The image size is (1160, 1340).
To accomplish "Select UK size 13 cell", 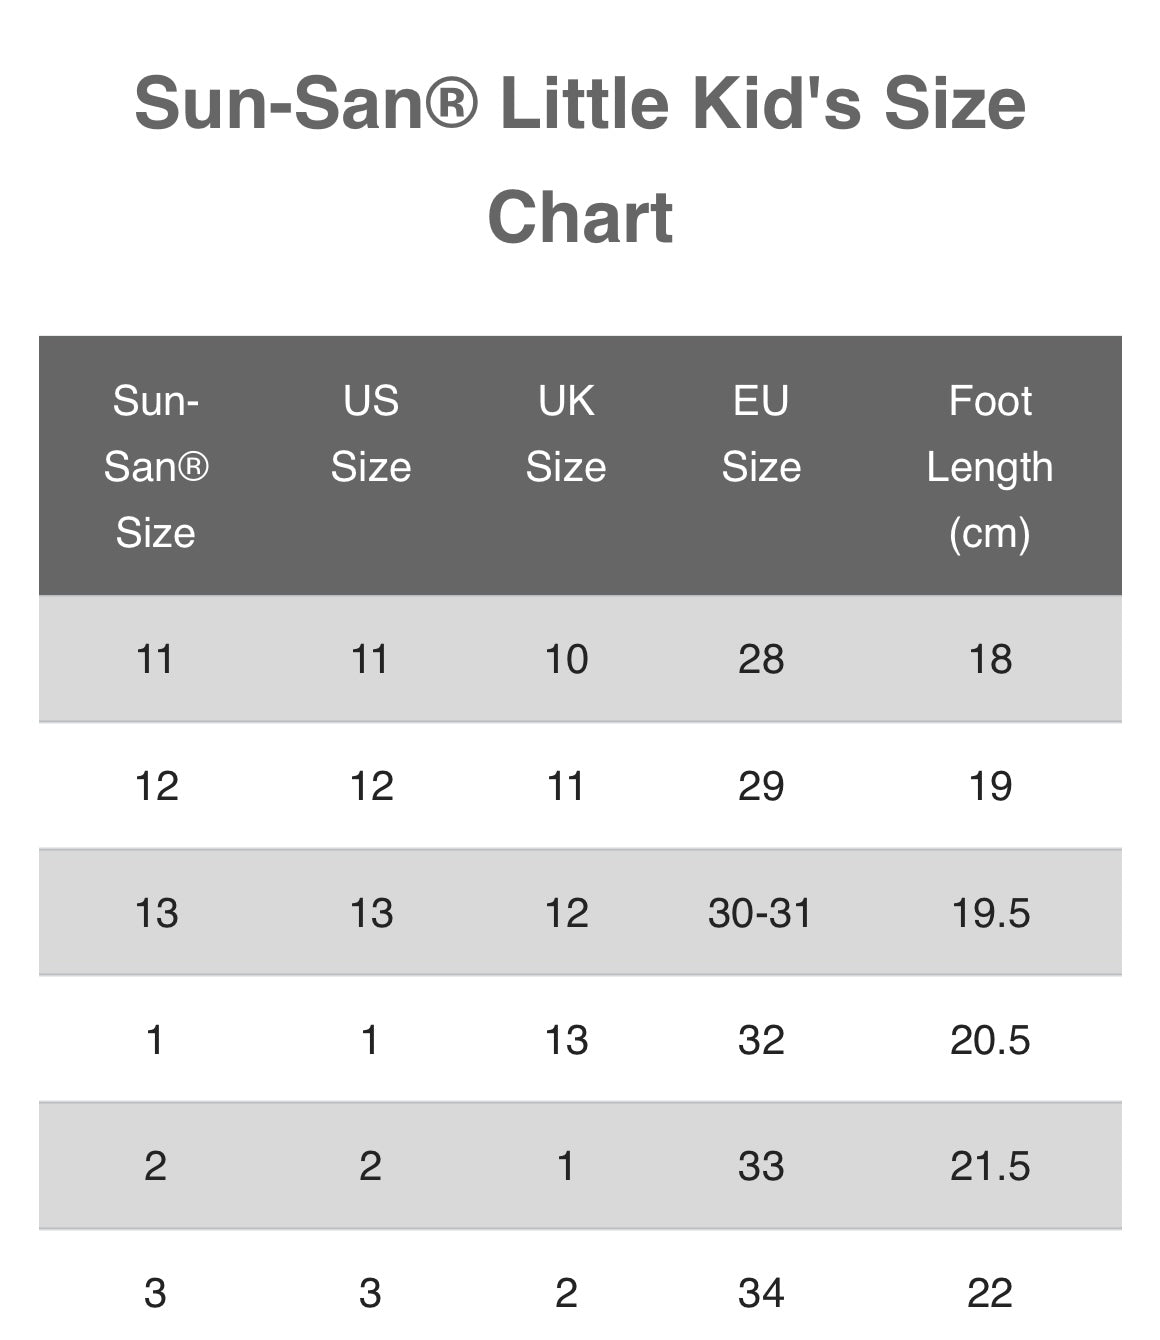I will point(566,1040).
